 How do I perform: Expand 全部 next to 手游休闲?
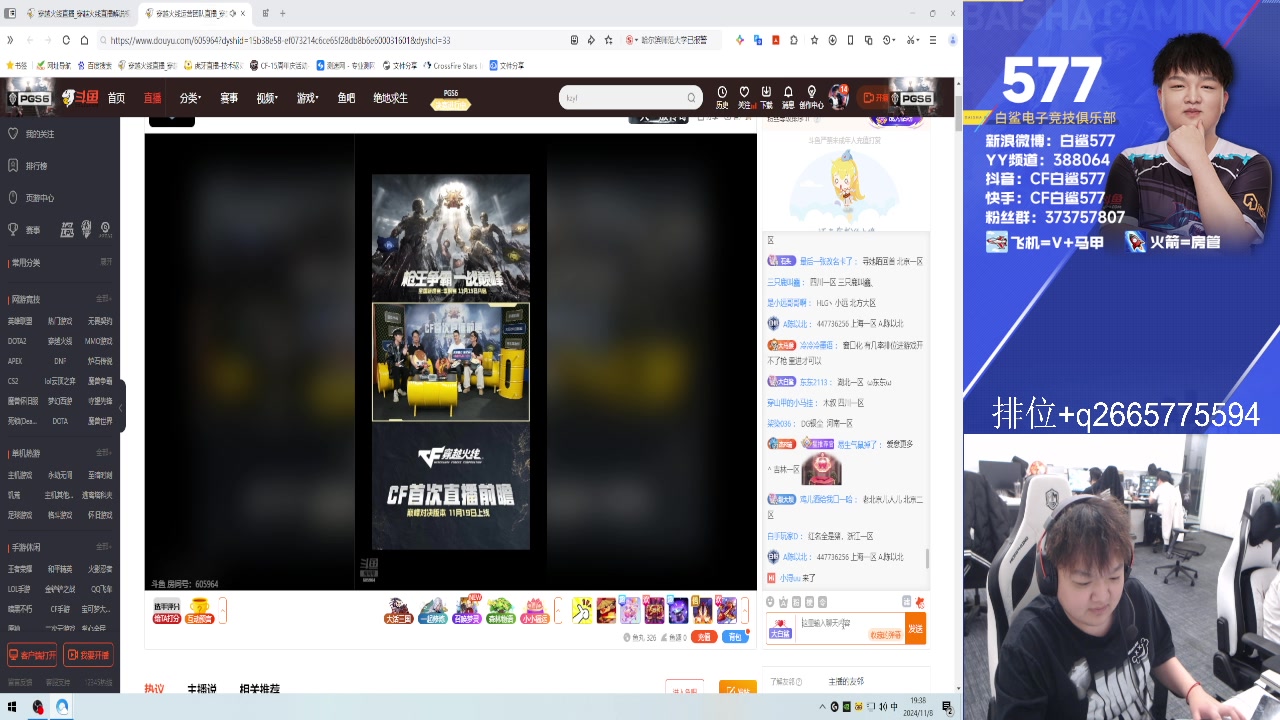pos(103,547)
